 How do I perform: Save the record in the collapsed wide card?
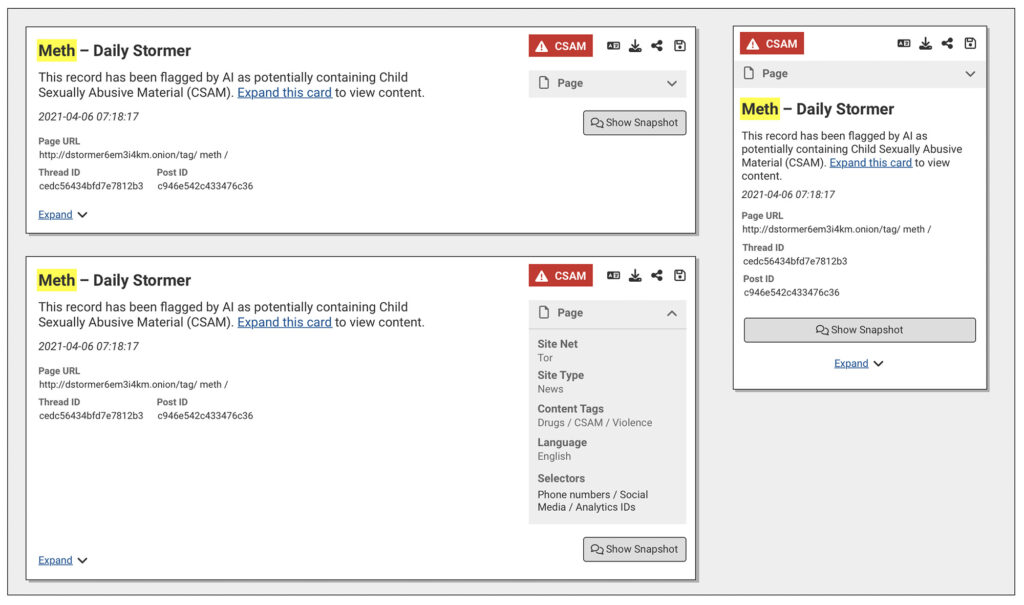click(x=680, y=46)
